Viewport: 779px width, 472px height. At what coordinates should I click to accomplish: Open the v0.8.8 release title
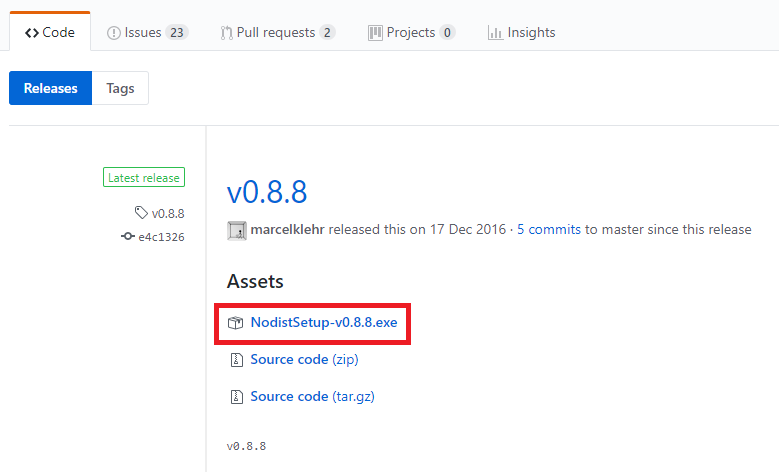(267, 192)
